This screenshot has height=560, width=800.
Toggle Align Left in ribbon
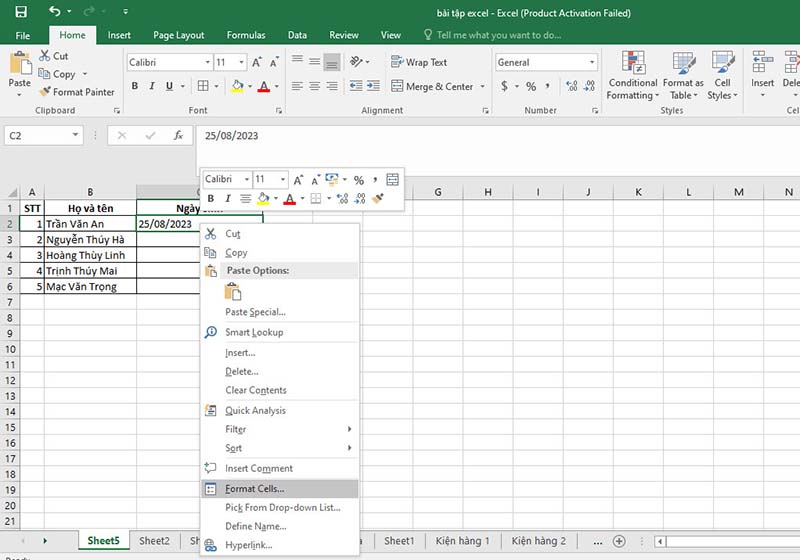pyautogui.click(x=297, y=86)
